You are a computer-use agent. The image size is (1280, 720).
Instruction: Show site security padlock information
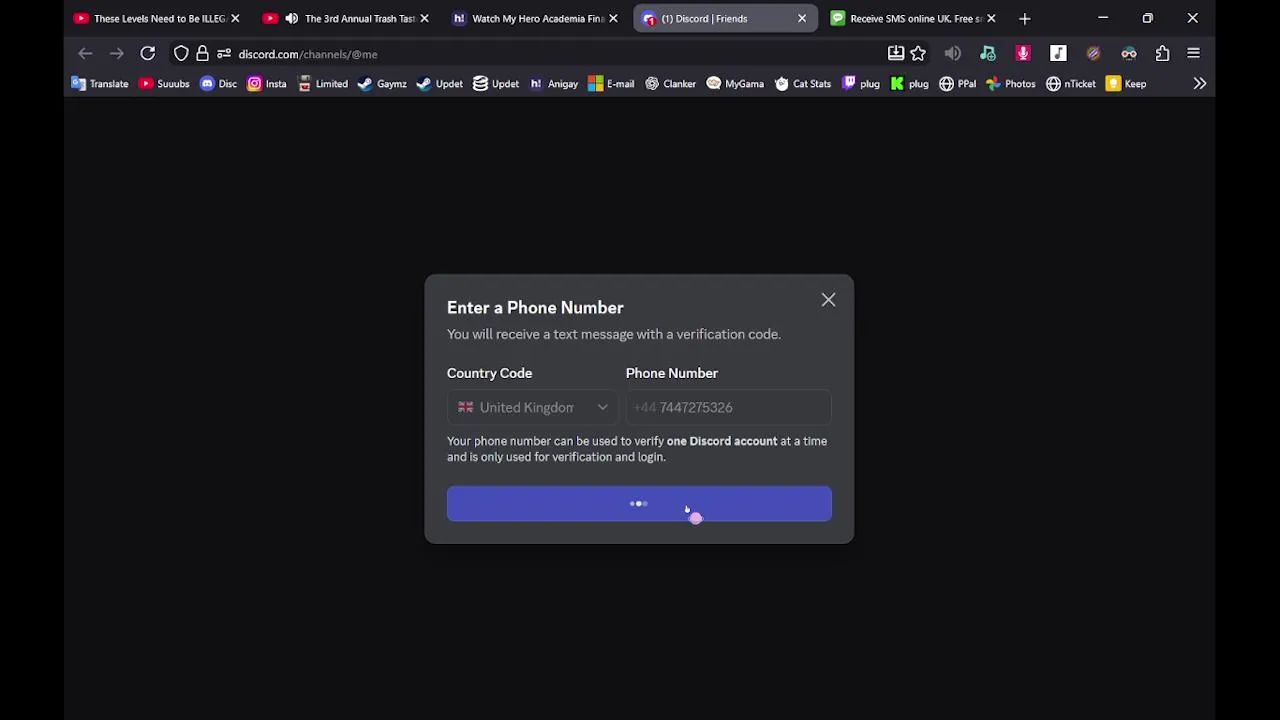[x=202, y=54]
